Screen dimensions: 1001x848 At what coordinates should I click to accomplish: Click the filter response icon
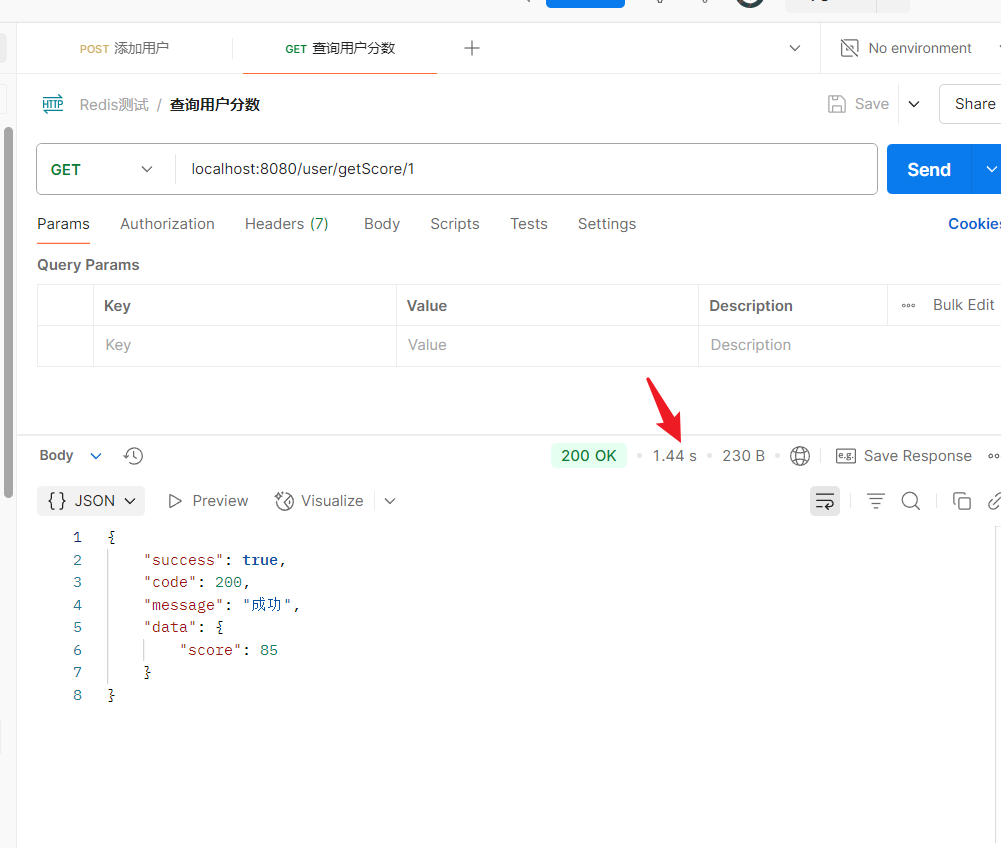tap(876, 501)
